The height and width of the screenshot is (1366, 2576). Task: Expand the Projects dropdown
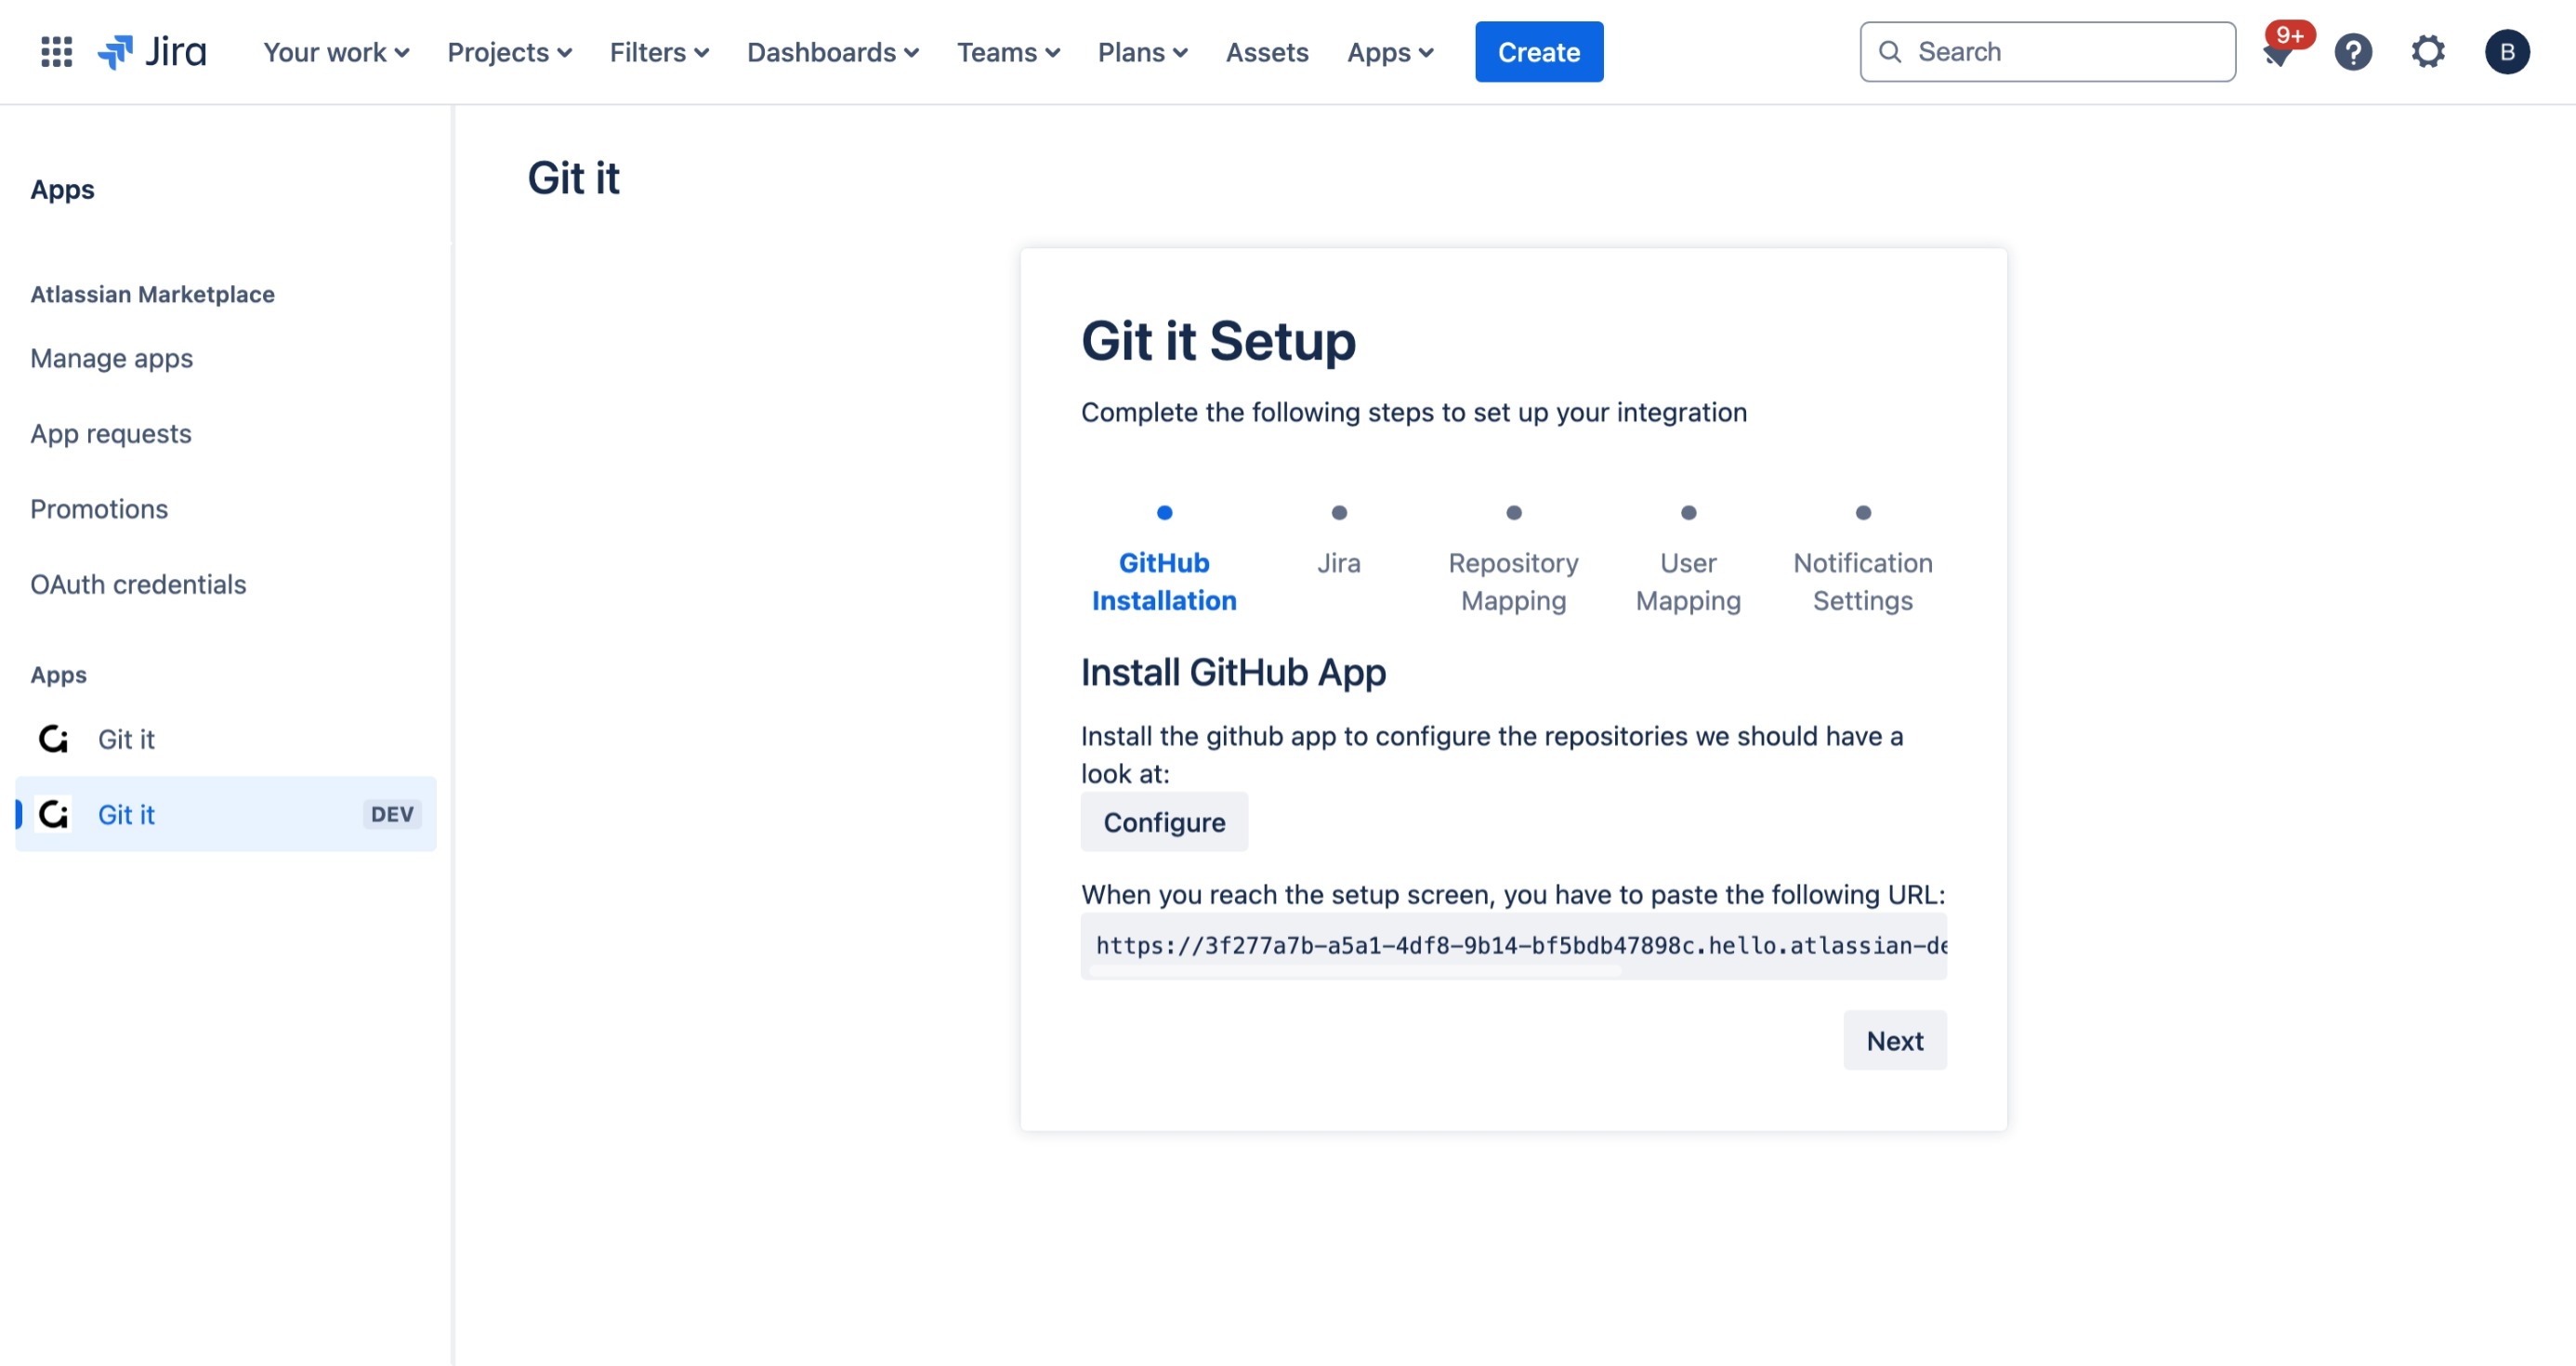[509, 52]
